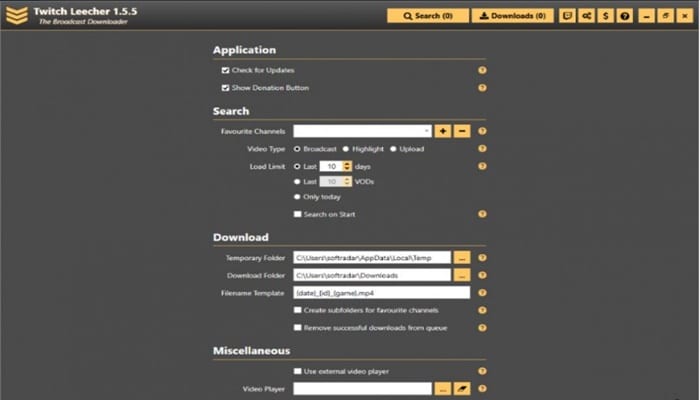
Task: Click the clear Video Player eraser icon
Action: 462,388
